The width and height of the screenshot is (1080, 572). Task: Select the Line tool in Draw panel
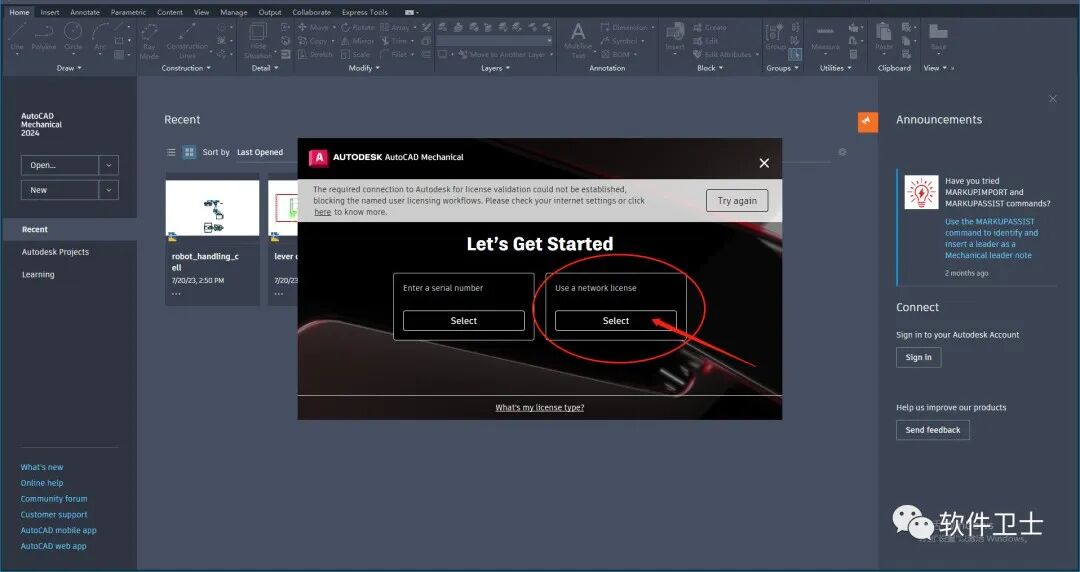17,37
